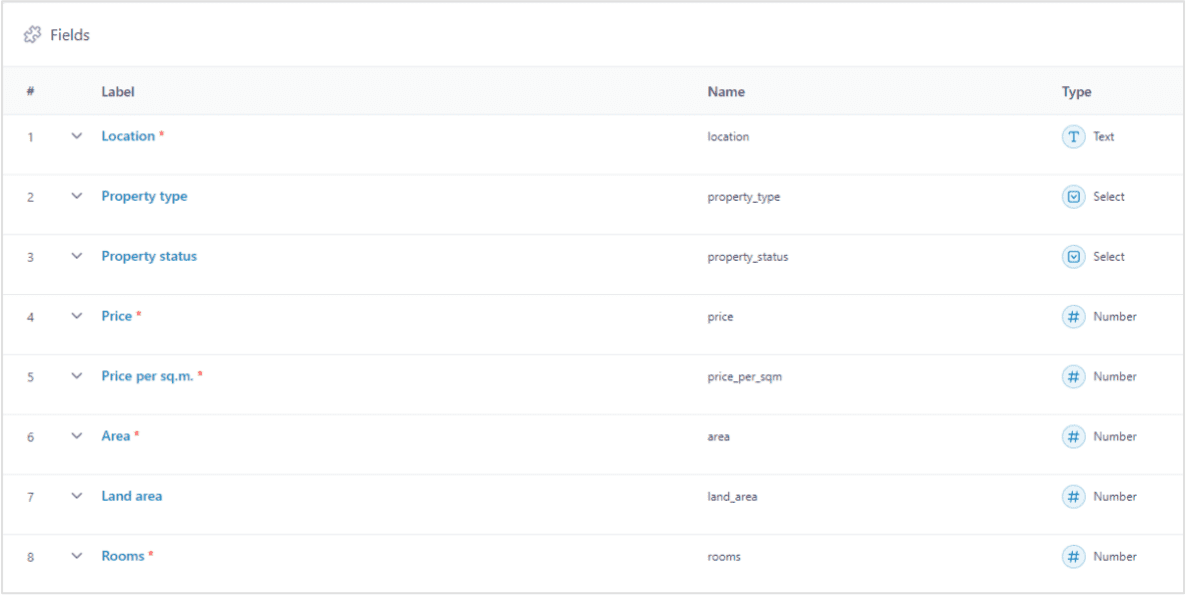
Task: Click the Number type icon for Rooms
Action: pyautogui.click(x=1073, y=557)
